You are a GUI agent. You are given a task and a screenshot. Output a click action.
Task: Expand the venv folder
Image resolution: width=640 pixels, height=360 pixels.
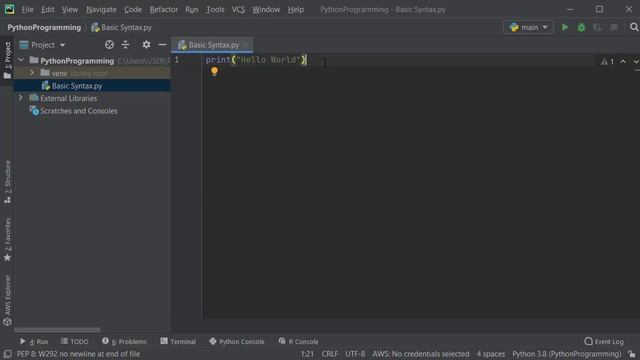coord(32,73)
